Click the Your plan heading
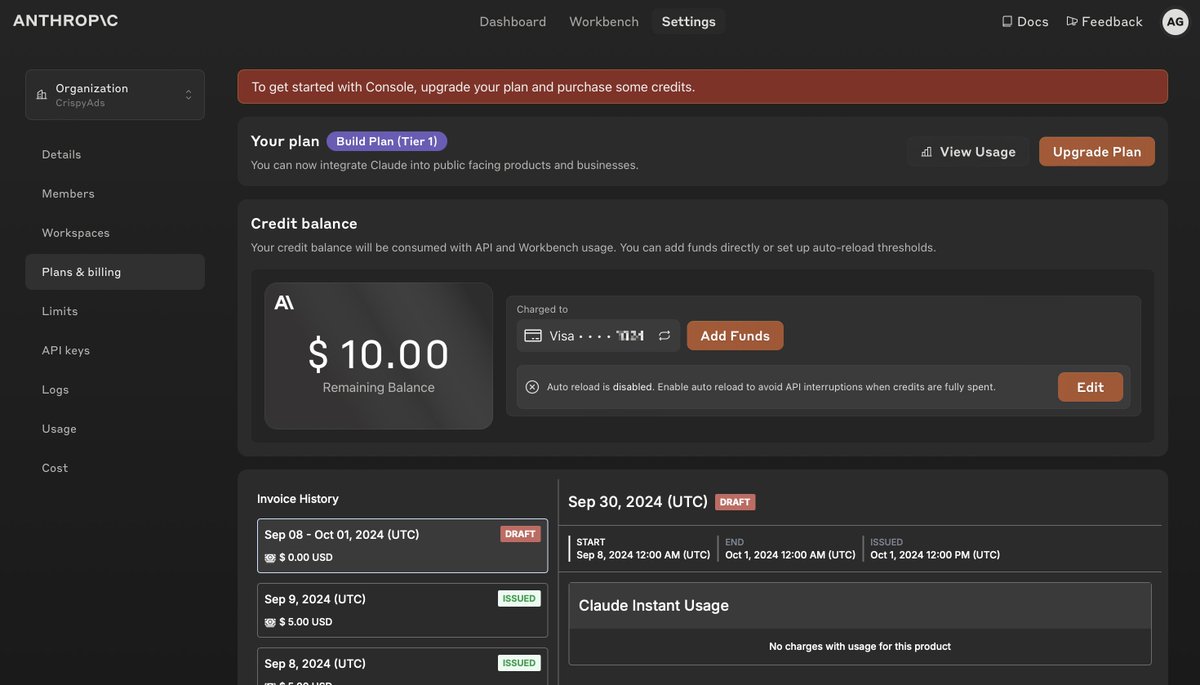The height and width of the screenshot is (685, 1200). [x=285, y=141]
